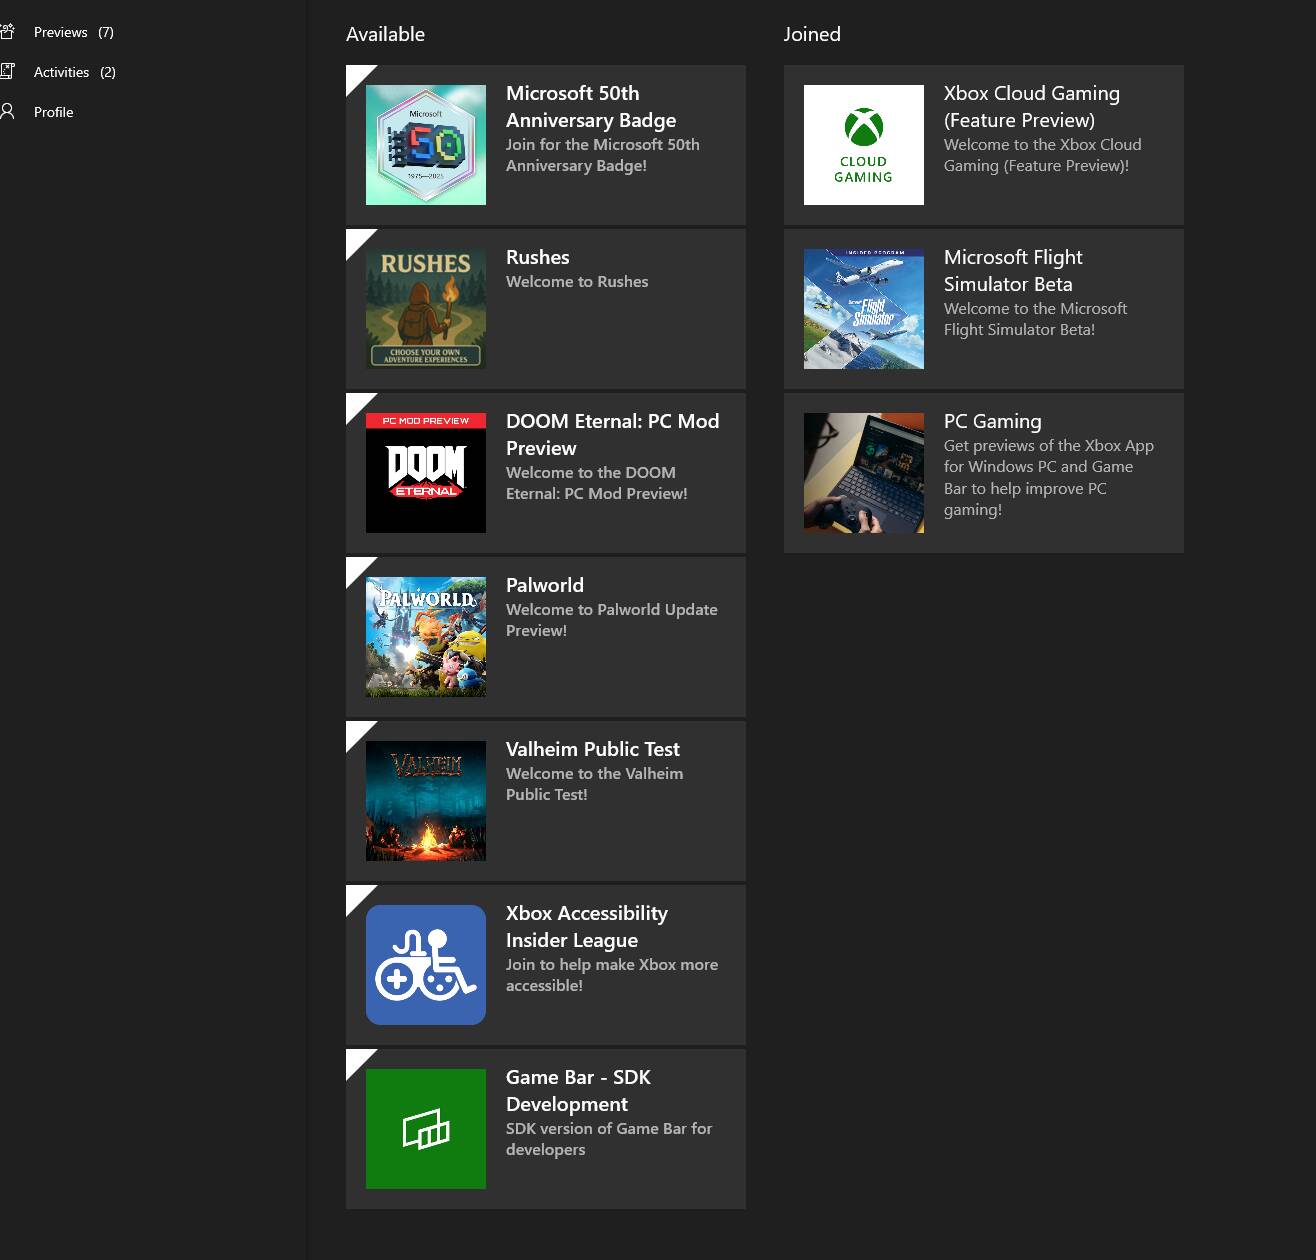
Task: Click the DOOM Eternal cover art
Action: 426,473
